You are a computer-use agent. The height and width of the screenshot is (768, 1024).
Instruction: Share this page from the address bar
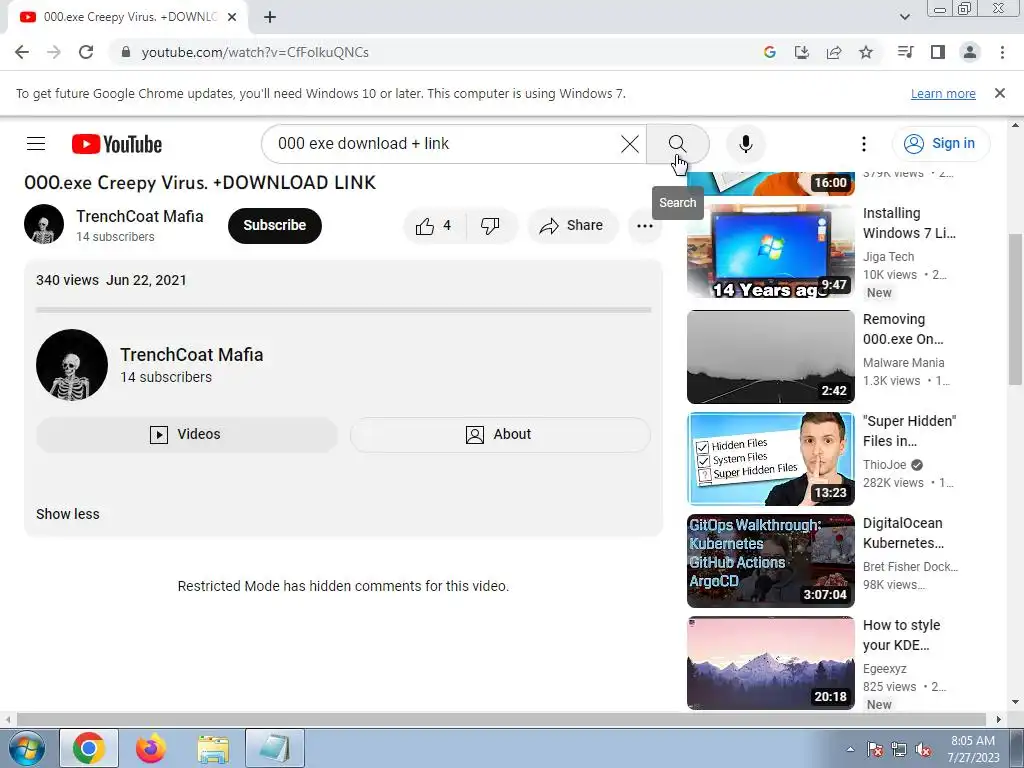(834, 52)
